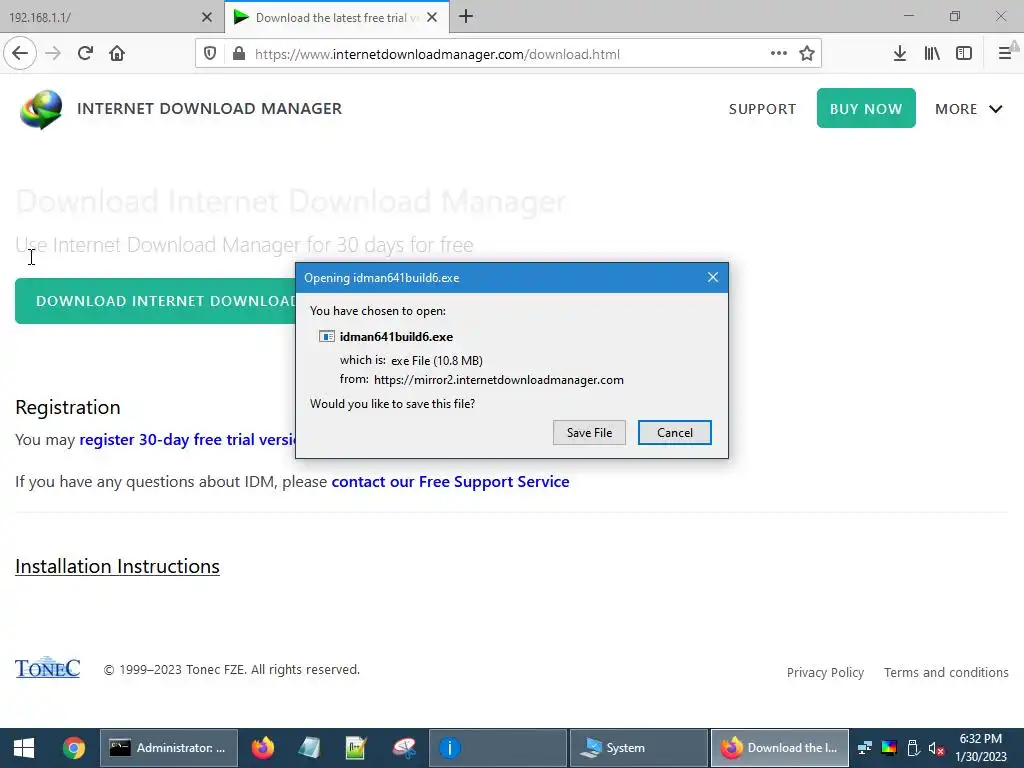The height and width of the screenshot is (768, 1024).
Task: Switch to the Administrator command prompt window
Action: (168, 748)
